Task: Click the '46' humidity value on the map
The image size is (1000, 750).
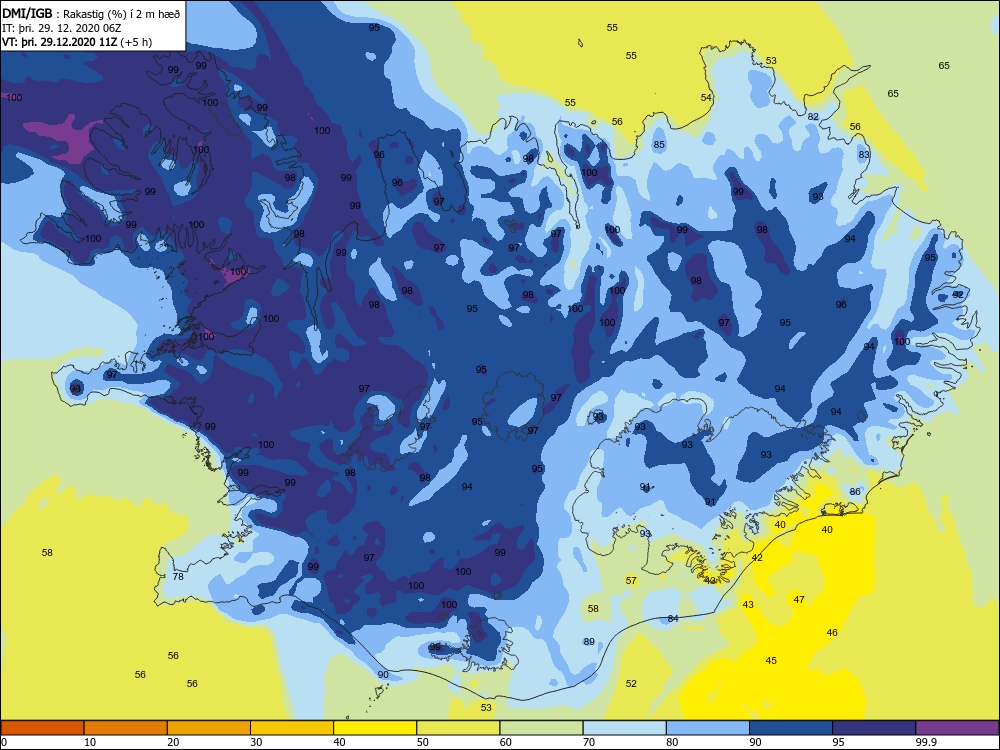Action: coord(832,633)
